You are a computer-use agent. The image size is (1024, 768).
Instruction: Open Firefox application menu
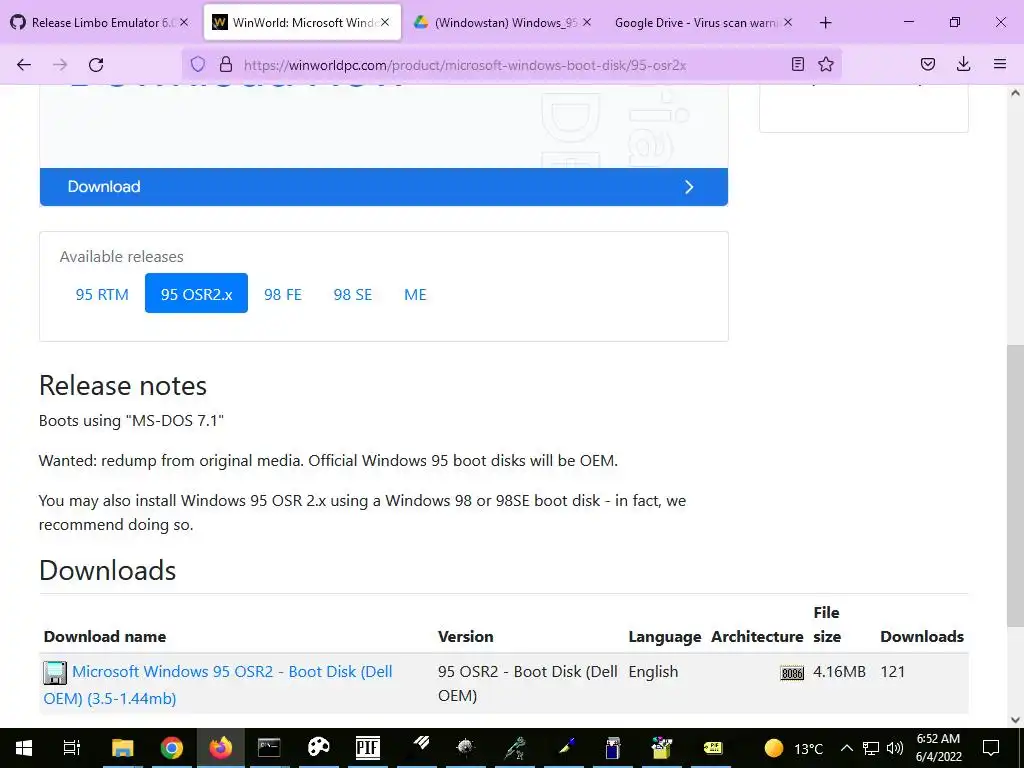click(x=1000, y=64)
